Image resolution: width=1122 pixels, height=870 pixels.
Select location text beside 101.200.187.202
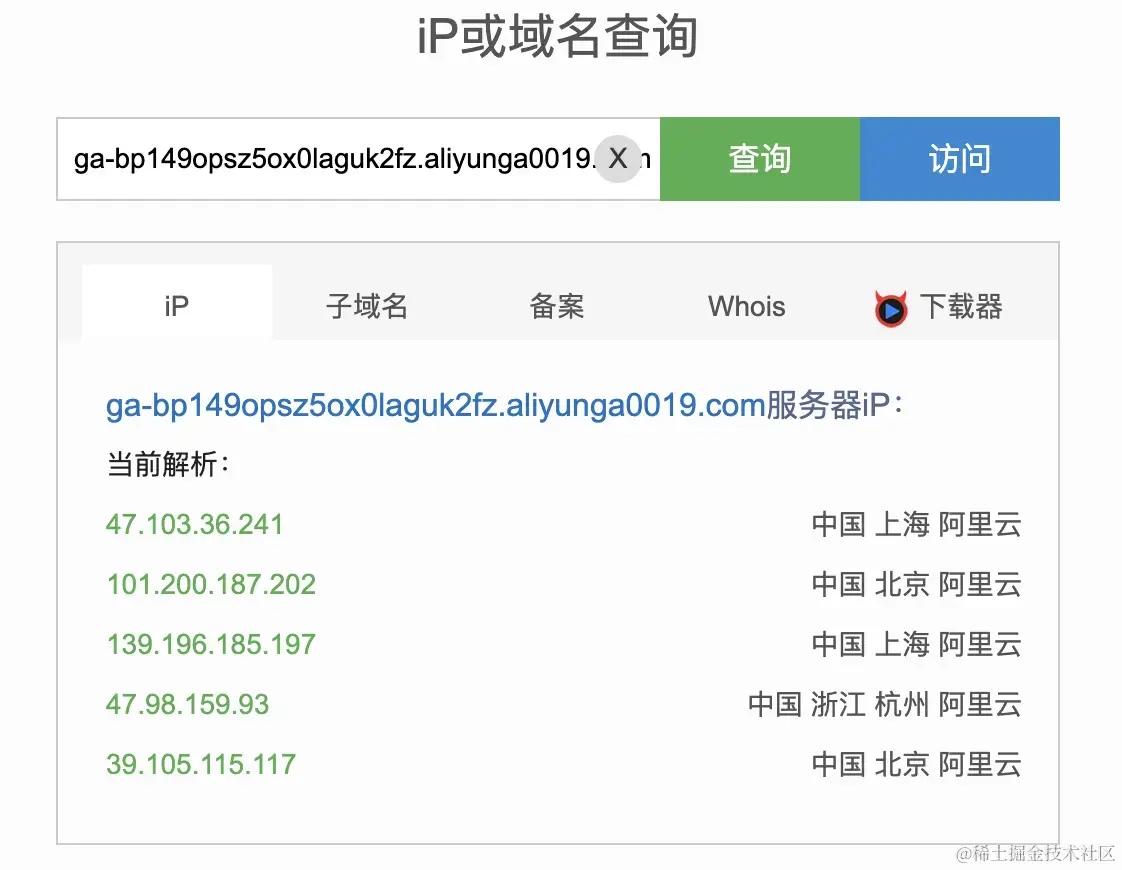point(916,585)
